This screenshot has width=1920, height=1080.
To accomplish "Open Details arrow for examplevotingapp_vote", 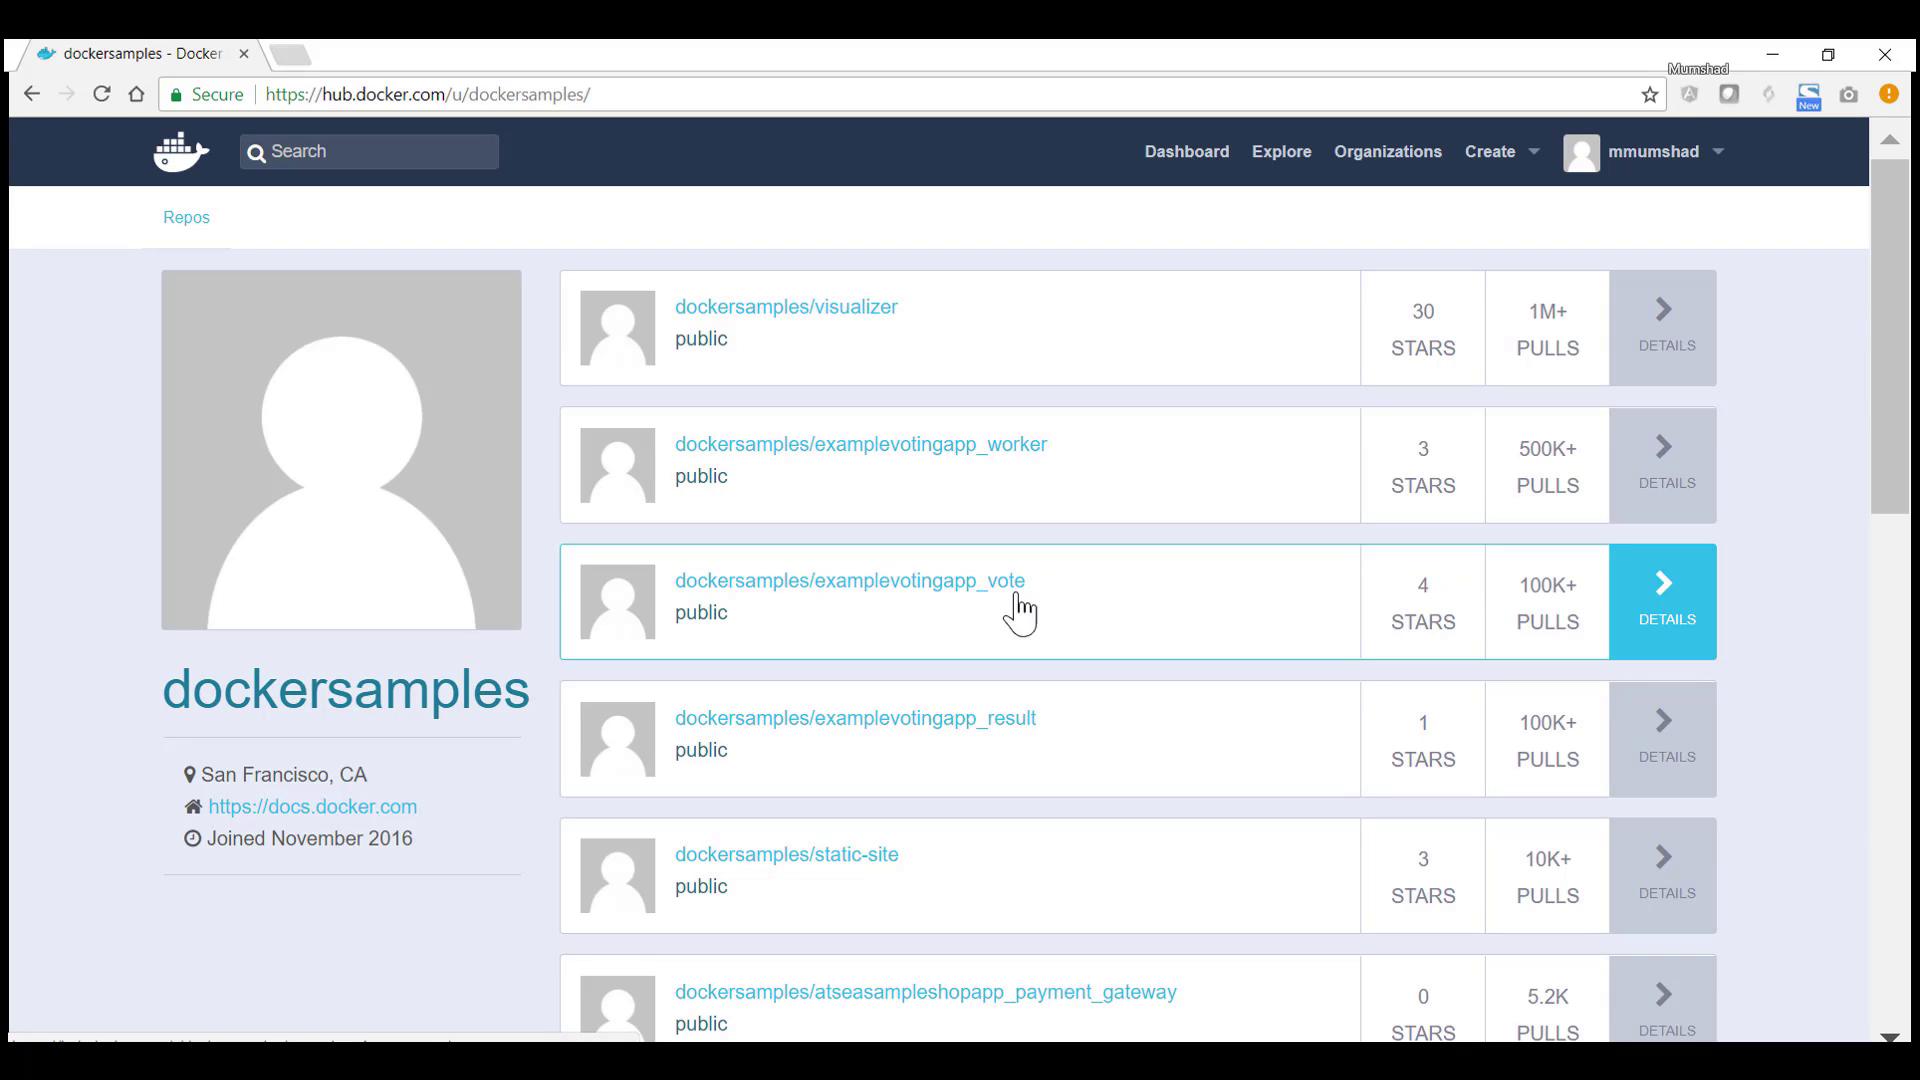I will (x=1663, y=601).
